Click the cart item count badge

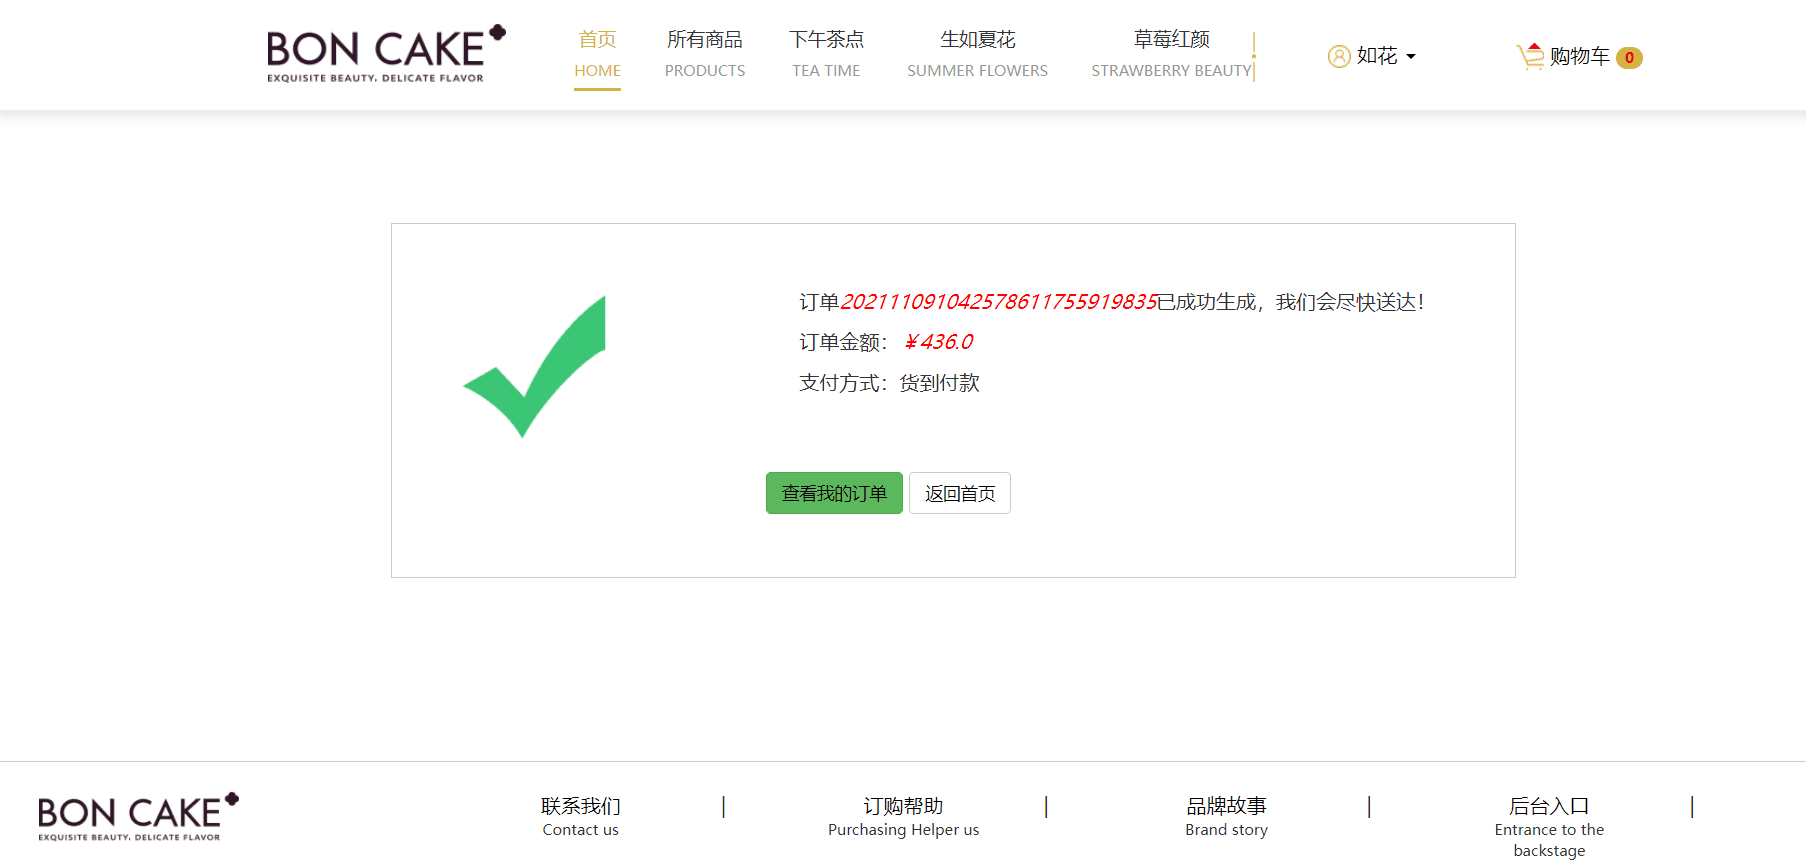[1629, 58]
